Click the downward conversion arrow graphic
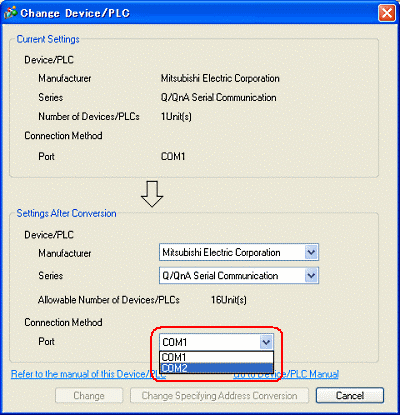Image resolution: width=401 pixels, height=416 pixels. click(x=152, y=194)
